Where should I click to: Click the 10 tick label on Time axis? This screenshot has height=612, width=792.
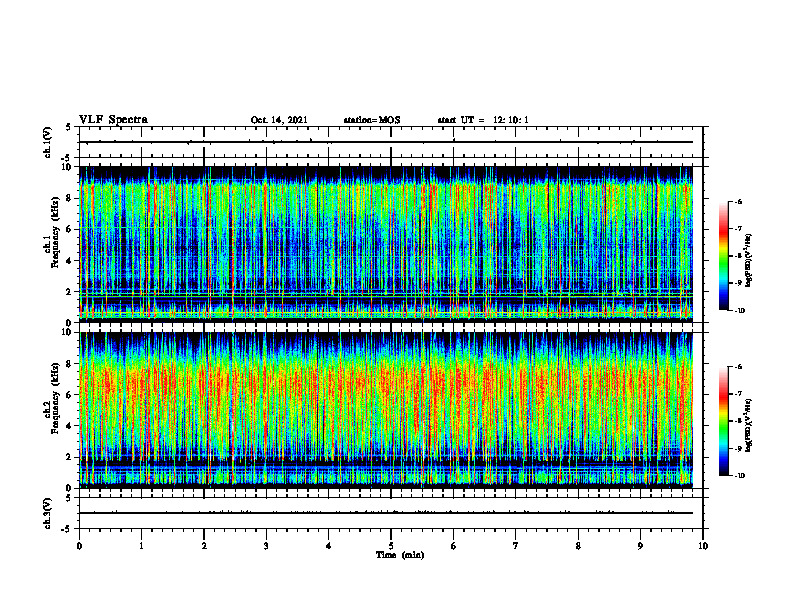tap(703, 546)
